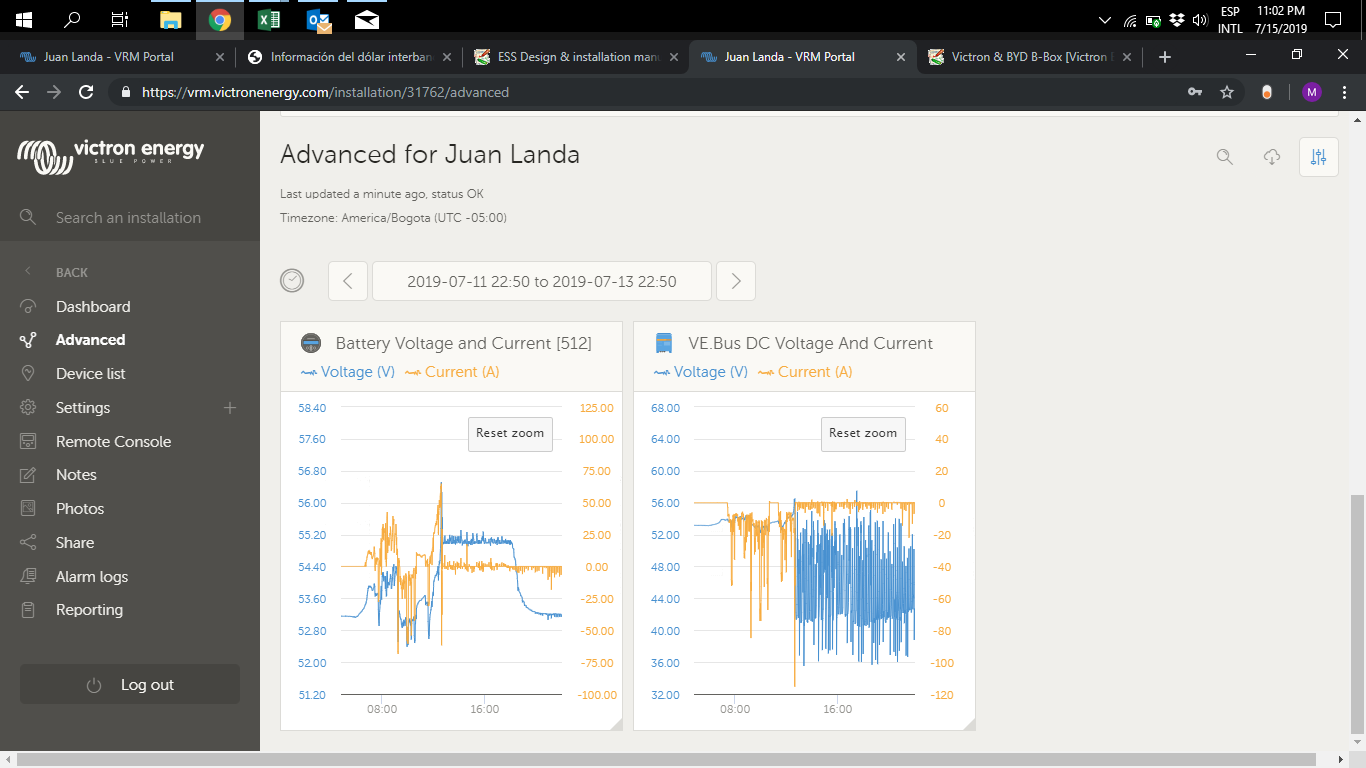This screenshot has height=768, width=1366.
Task: Click the Battery chart resize corner handle
Action: (616, 724)
